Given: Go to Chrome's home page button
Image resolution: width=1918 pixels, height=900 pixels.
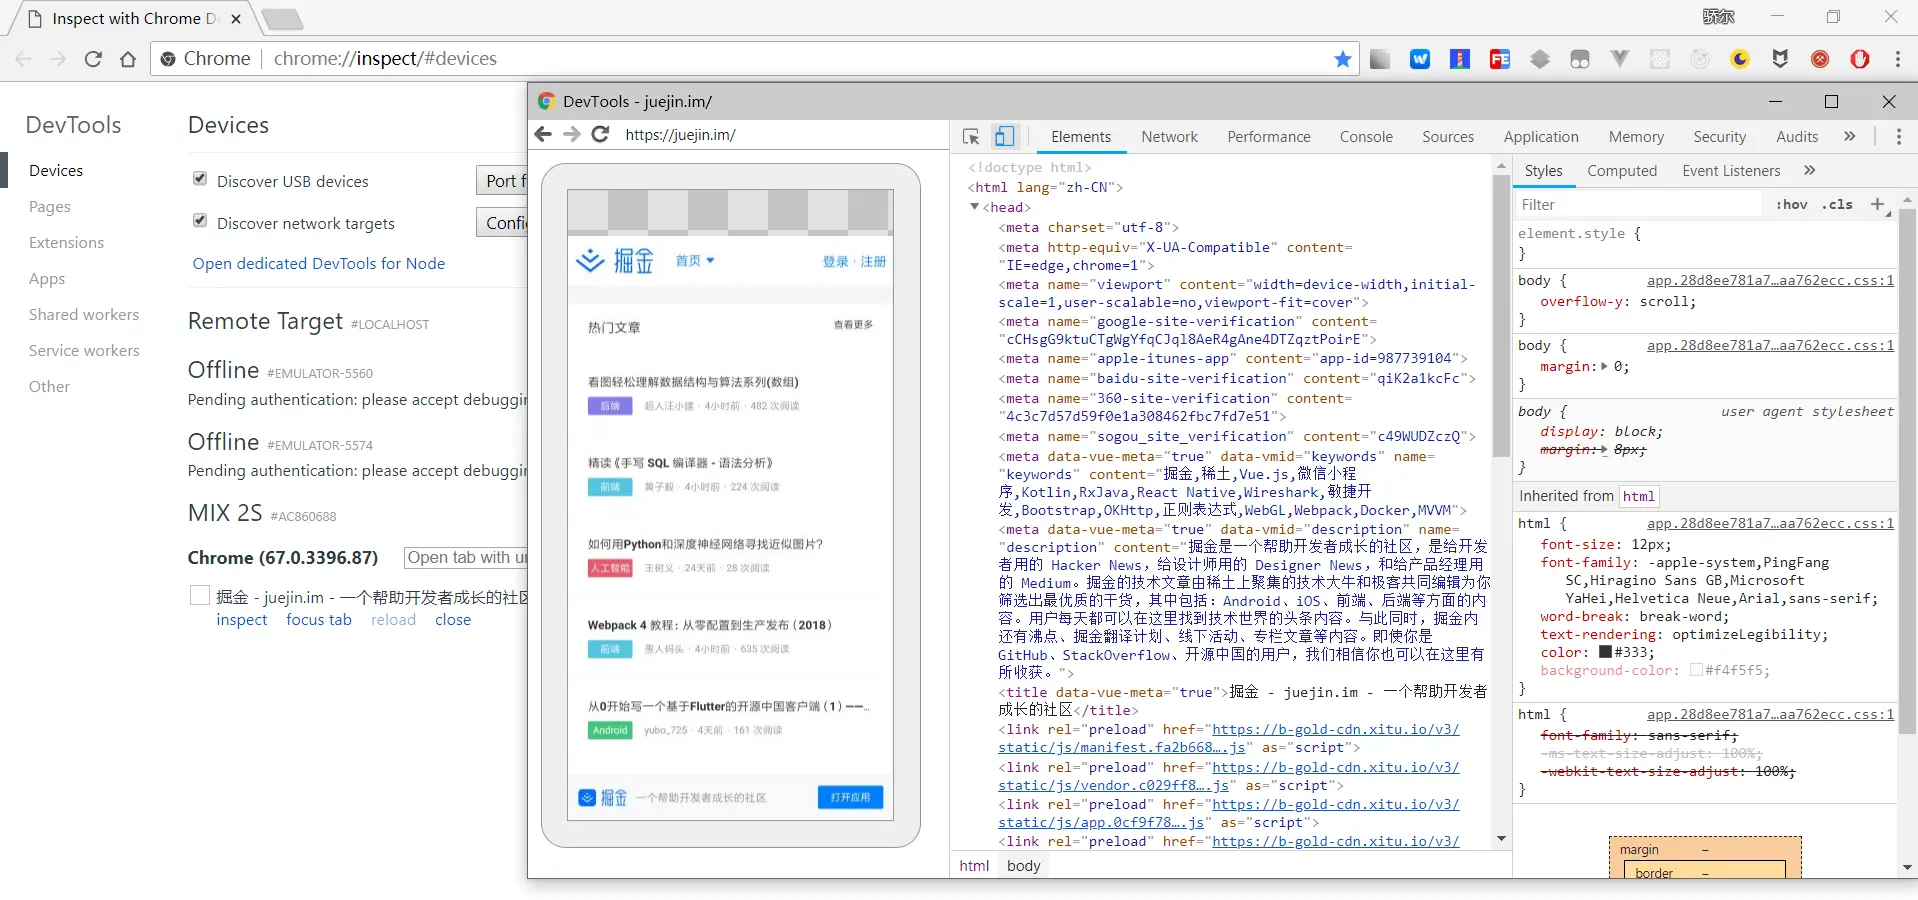Looking at the screenshot, I should point(128,59).
